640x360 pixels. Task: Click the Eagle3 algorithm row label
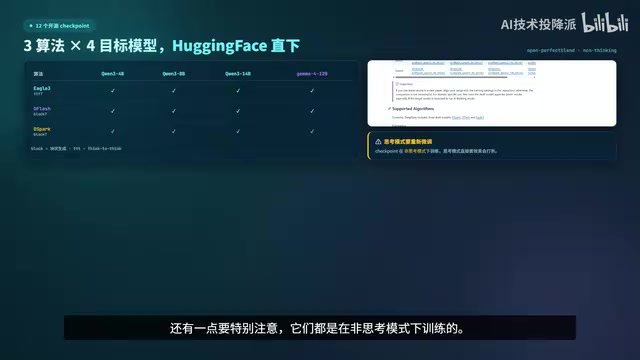click(42, 88)
